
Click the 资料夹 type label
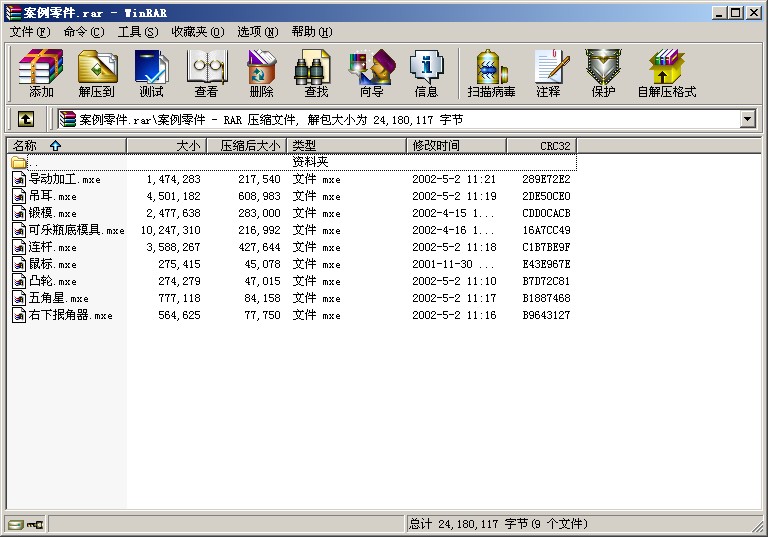[x=310, y=162]
